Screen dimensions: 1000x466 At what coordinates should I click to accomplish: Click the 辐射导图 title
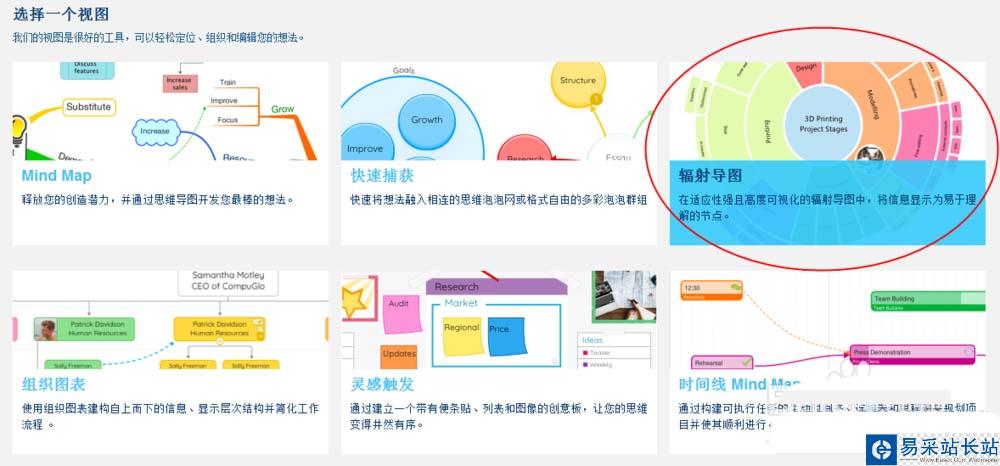click(x=710, y=176)
